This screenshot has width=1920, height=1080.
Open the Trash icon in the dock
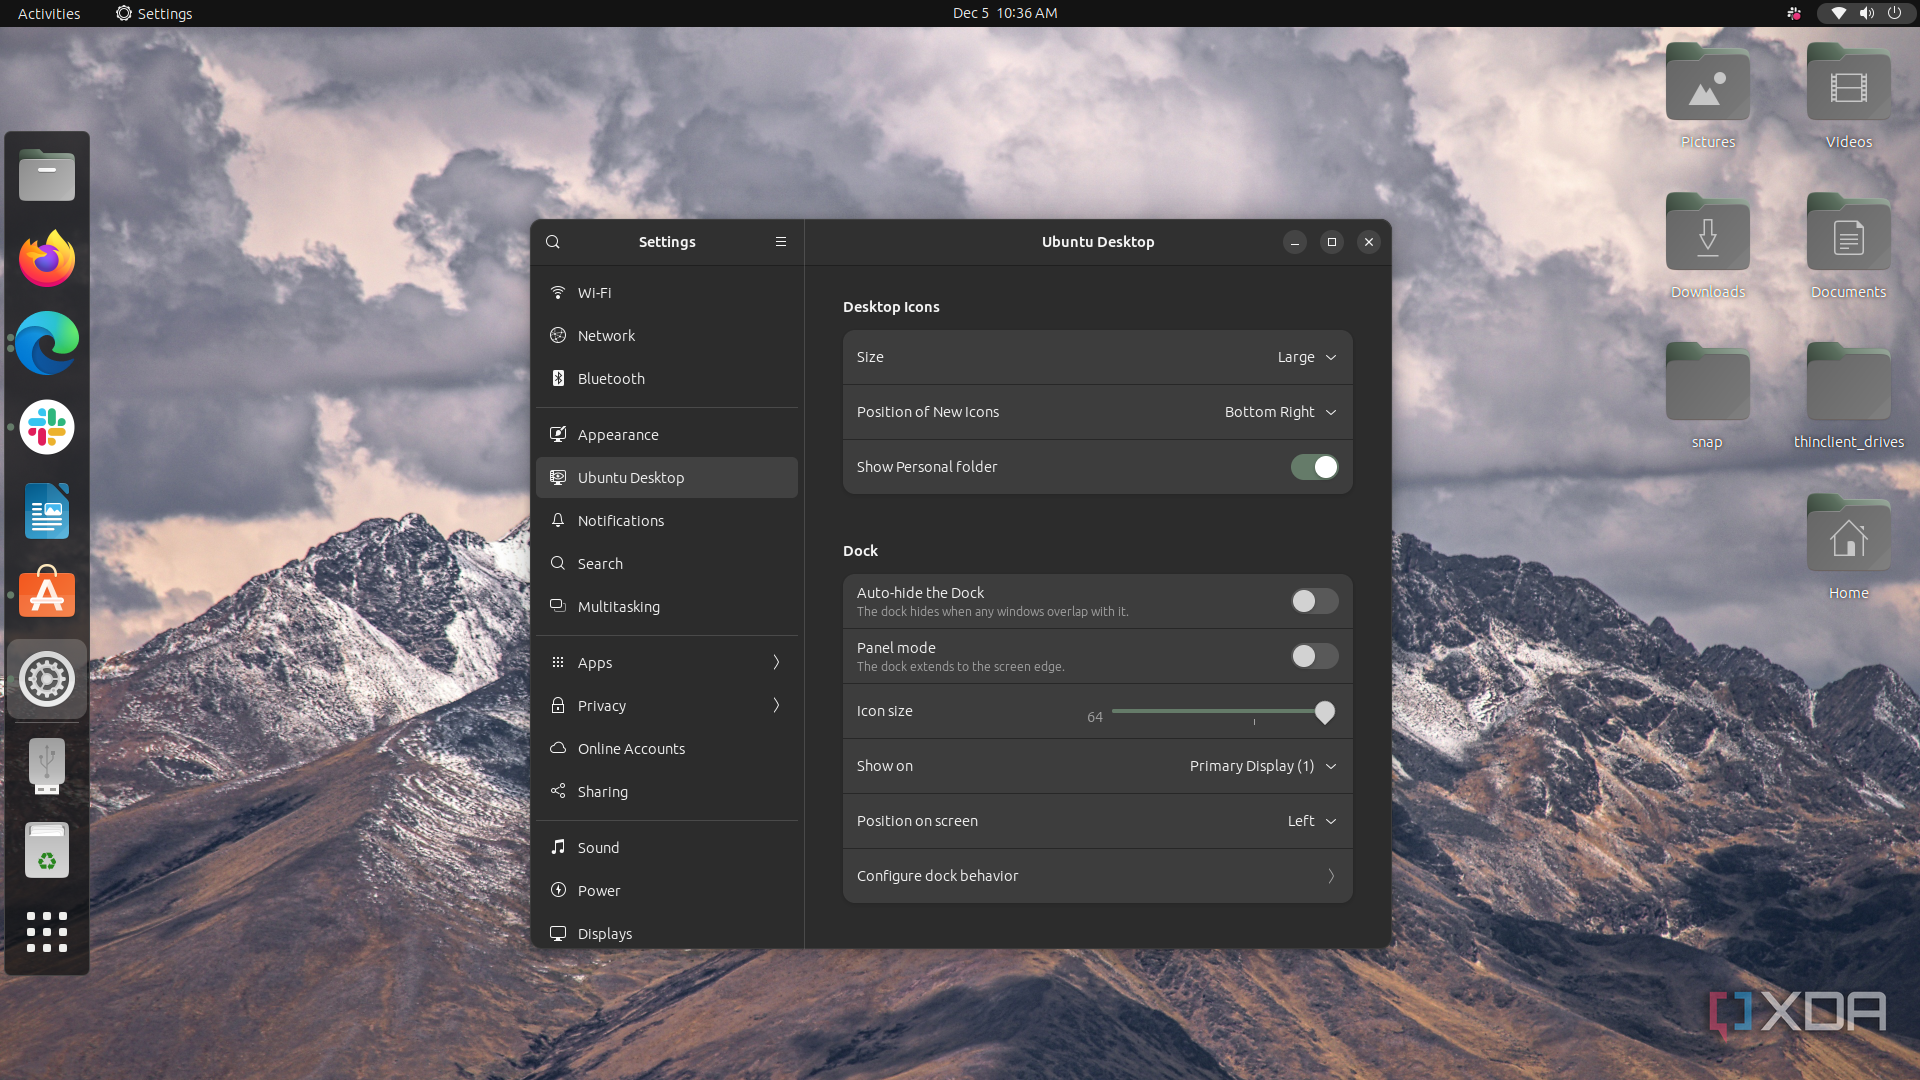pyautogui.click(x=47, y=850)
